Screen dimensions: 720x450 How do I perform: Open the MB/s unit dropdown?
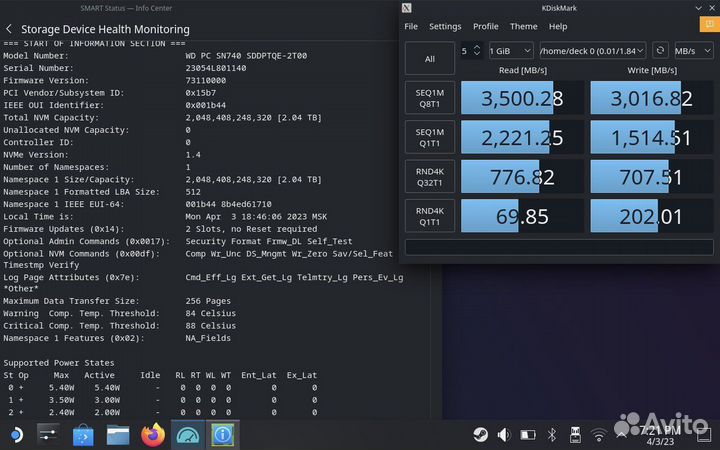click(x=693, y=51)
